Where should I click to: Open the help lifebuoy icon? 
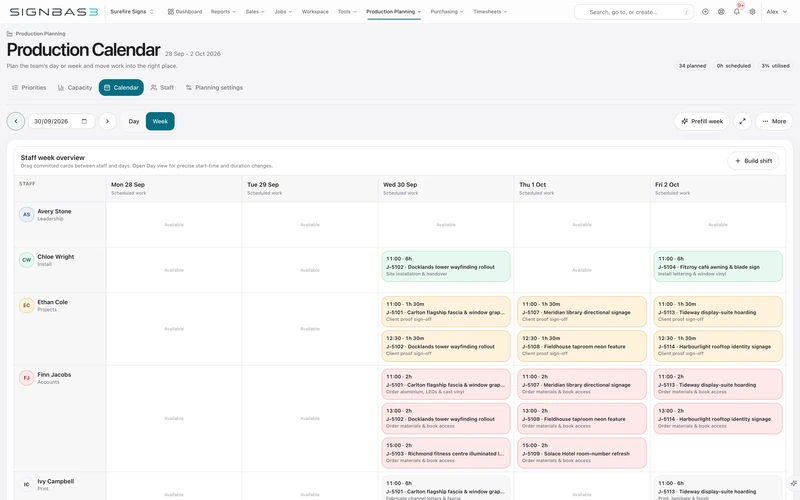pos(721,12)
